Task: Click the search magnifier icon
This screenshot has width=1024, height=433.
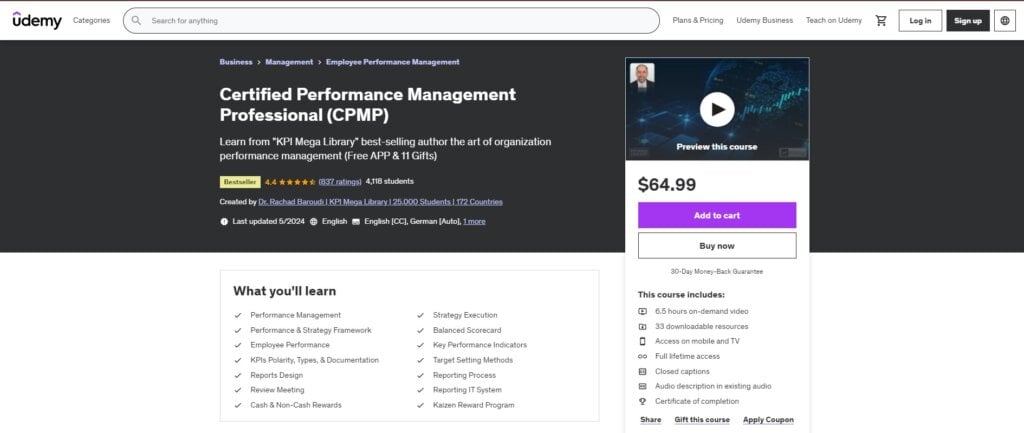Action: 136,20
